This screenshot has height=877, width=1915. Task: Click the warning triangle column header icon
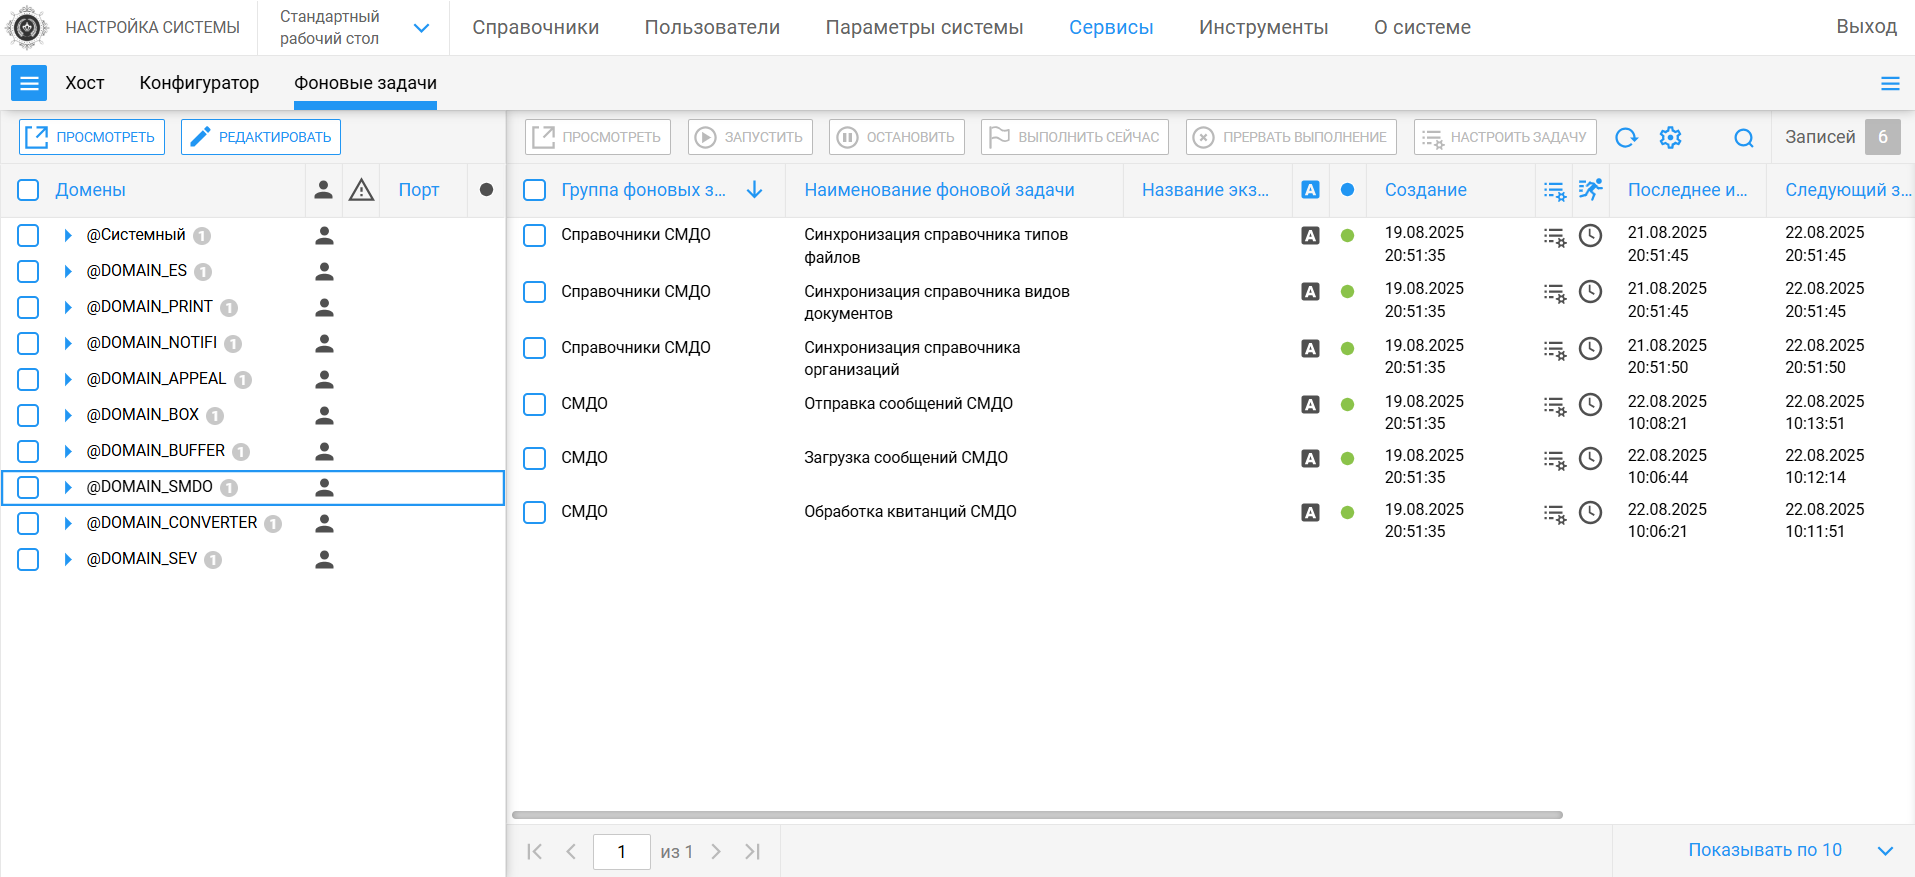[361, 190]
